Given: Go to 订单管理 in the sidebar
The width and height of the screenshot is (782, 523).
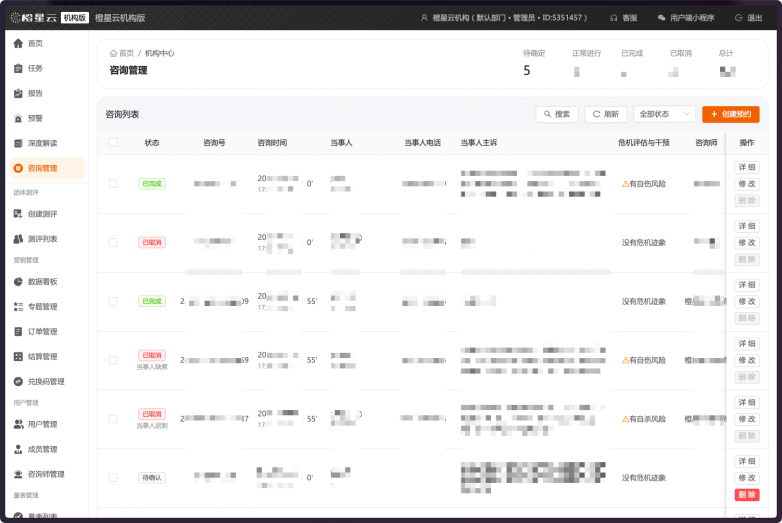Looking at the screenshot, I should (x=42, y=332).
